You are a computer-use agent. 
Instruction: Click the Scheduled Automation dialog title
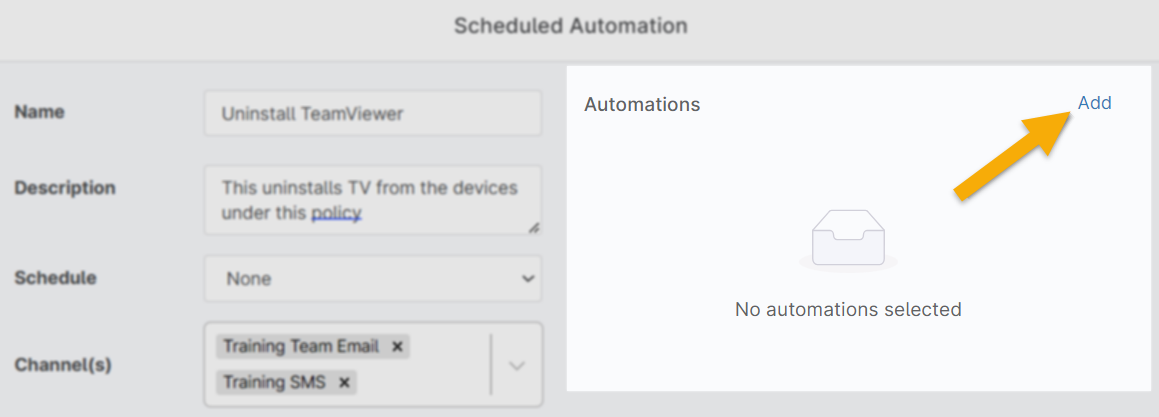570,26
